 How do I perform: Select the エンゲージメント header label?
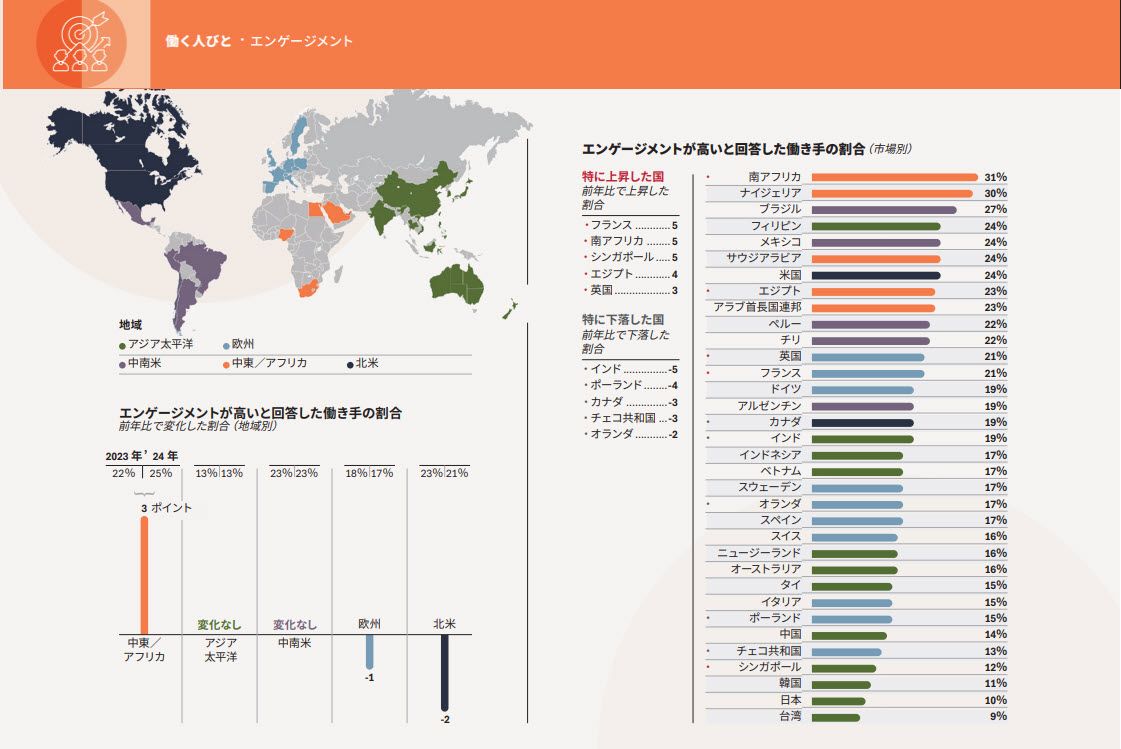(301, 41)
